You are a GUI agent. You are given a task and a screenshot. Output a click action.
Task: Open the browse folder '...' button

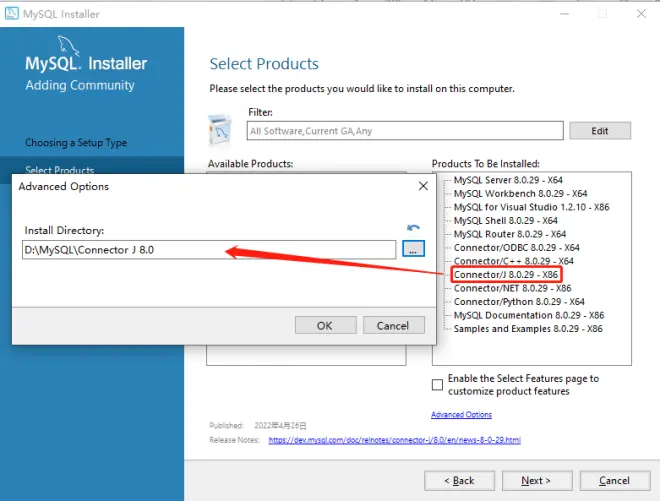pos(413,249)
